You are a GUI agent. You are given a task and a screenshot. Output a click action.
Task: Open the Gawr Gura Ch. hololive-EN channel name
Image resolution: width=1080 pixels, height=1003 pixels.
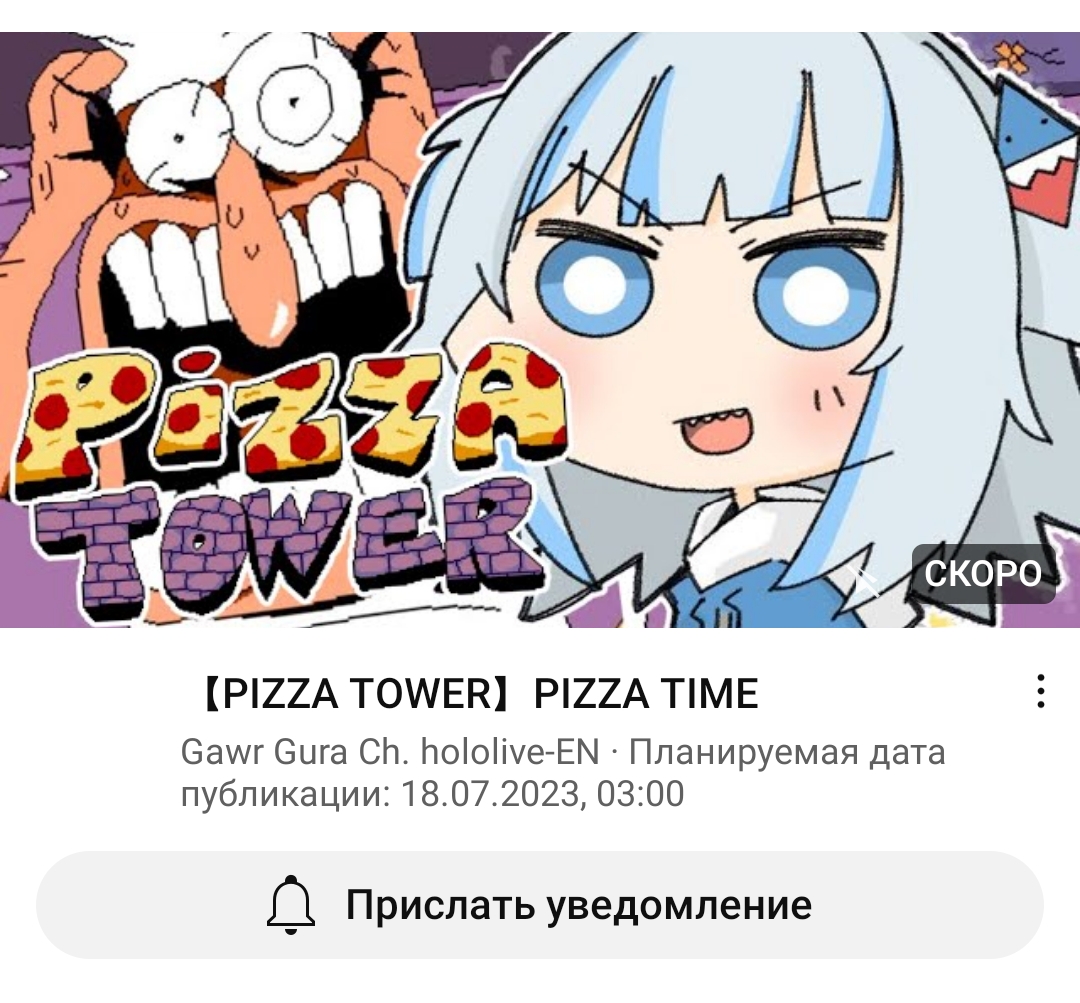click(x=390, y=752)
